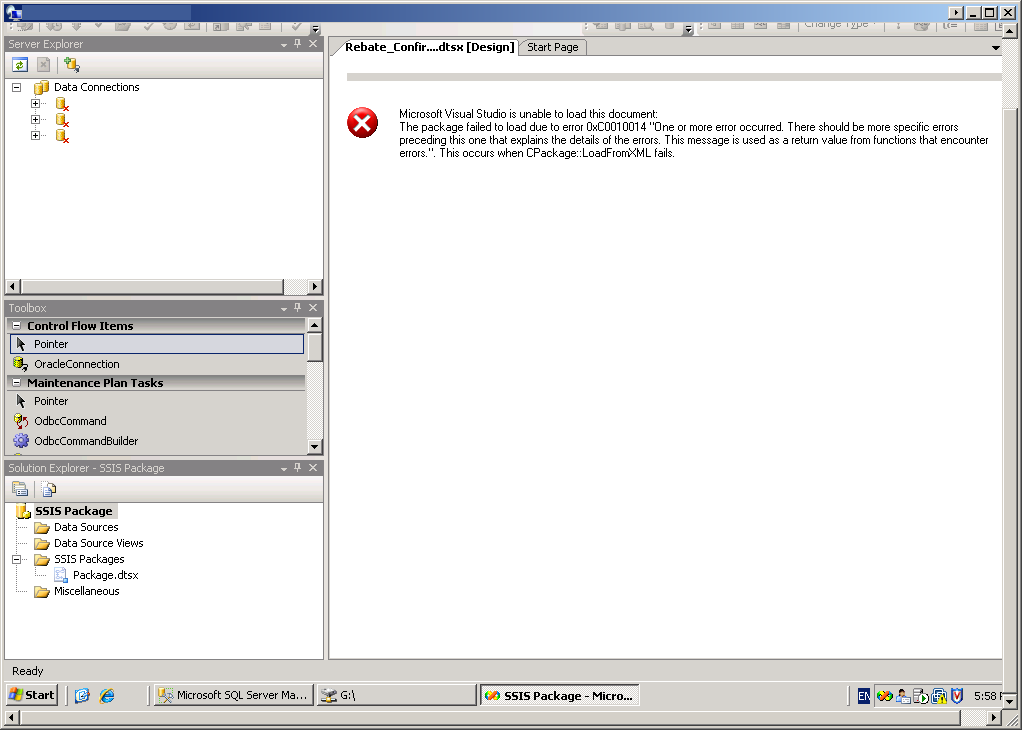Image resolution: width=1022 pixels, height=730 pixels.
Task: Expand the second data connection
Action: click(35, 119)
